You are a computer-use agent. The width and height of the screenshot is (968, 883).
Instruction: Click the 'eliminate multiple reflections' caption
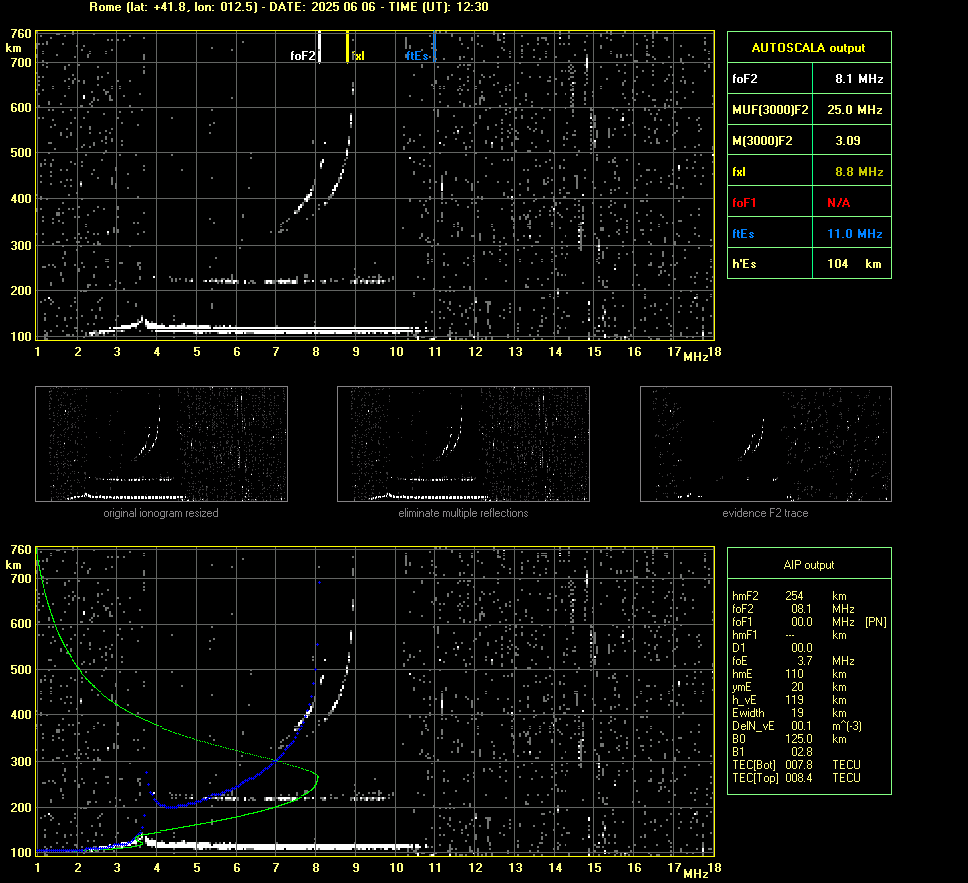pos(463,513)
